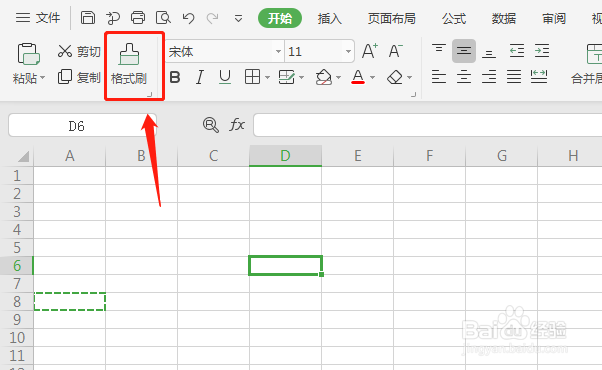Expand the draw border dropdown arrow
This screenshot has height=370, width=602.
(301, 78)
